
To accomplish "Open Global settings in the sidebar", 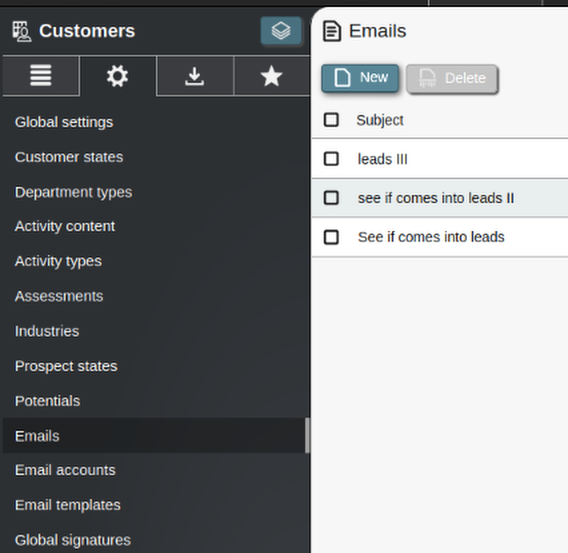I will 64,122.
